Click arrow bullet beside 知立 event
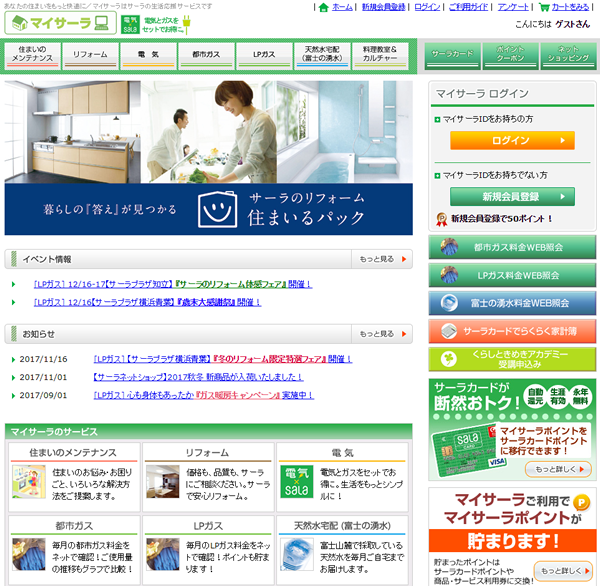This screenshot has width=600, height=586. coord(14,284)
